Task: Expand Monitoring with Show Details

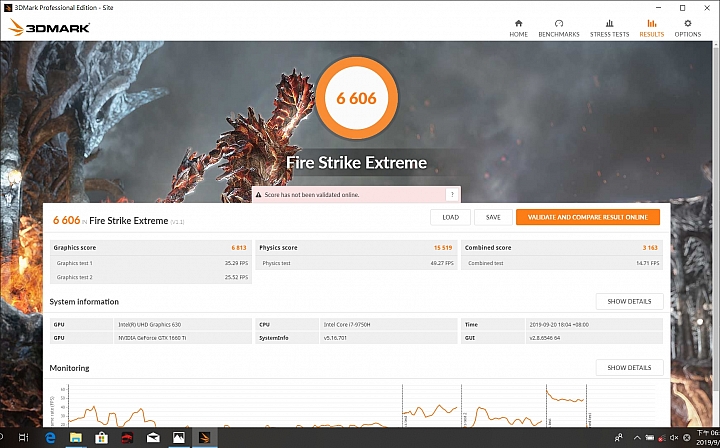Action: click(x=629, y=368)
